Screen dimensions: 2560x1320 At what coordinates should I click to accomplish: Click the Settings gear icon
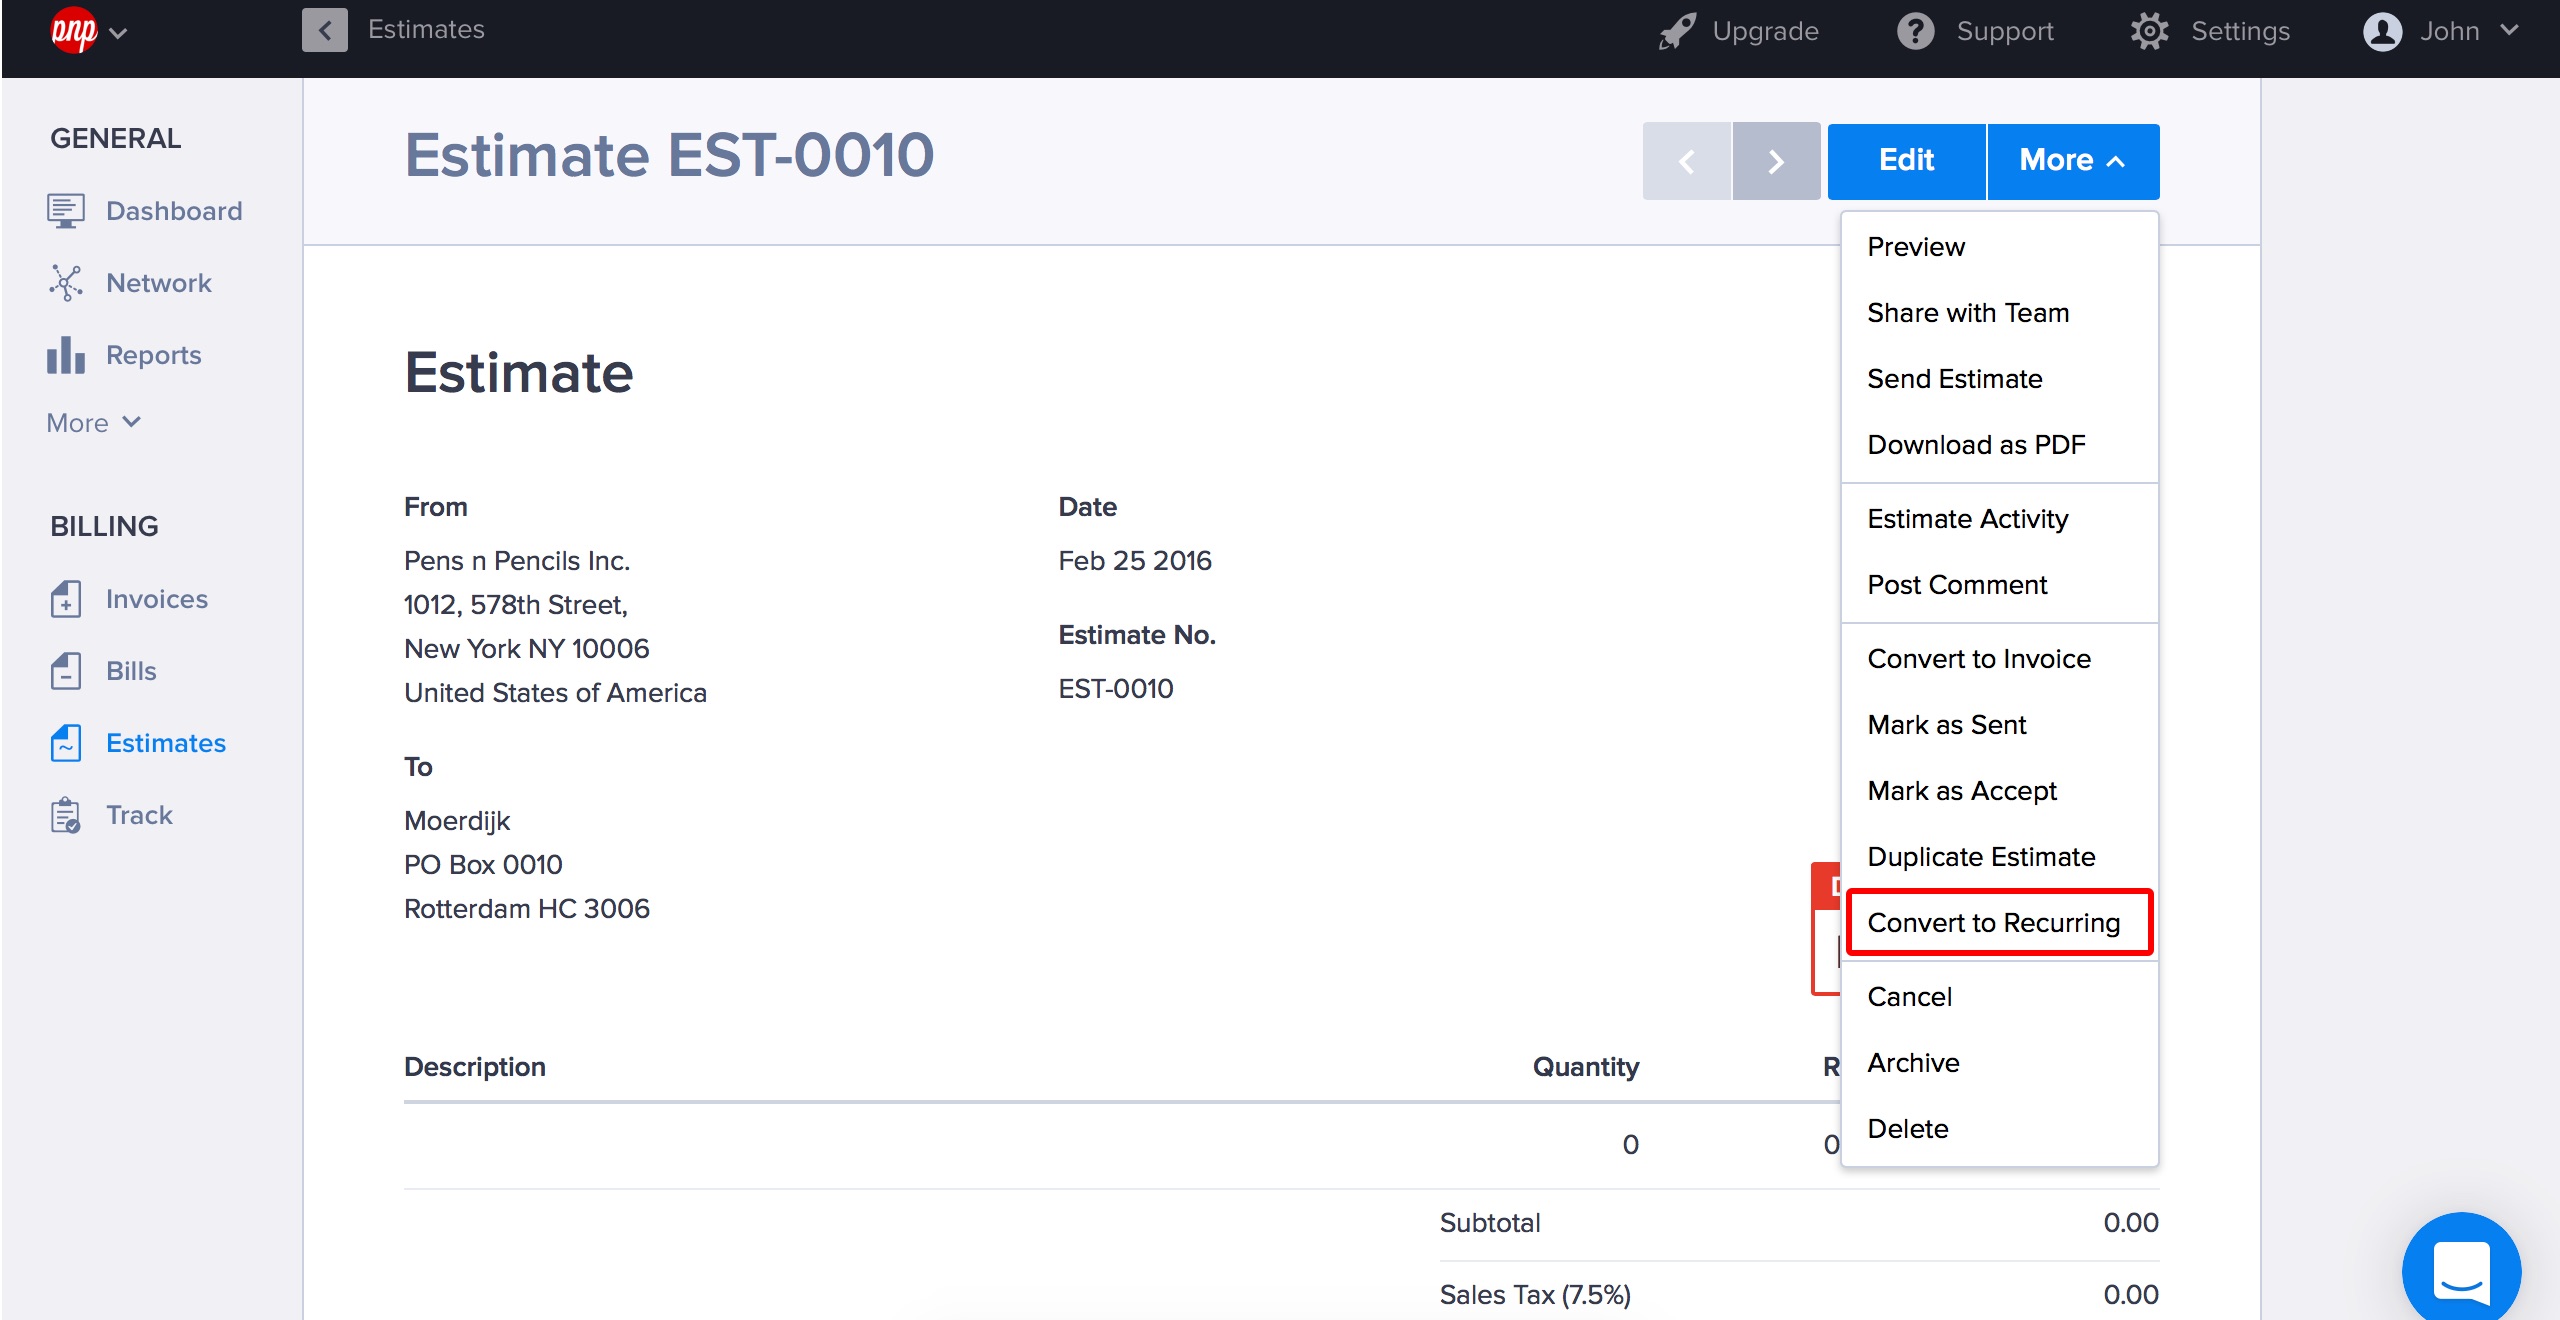pos(2149,31)
